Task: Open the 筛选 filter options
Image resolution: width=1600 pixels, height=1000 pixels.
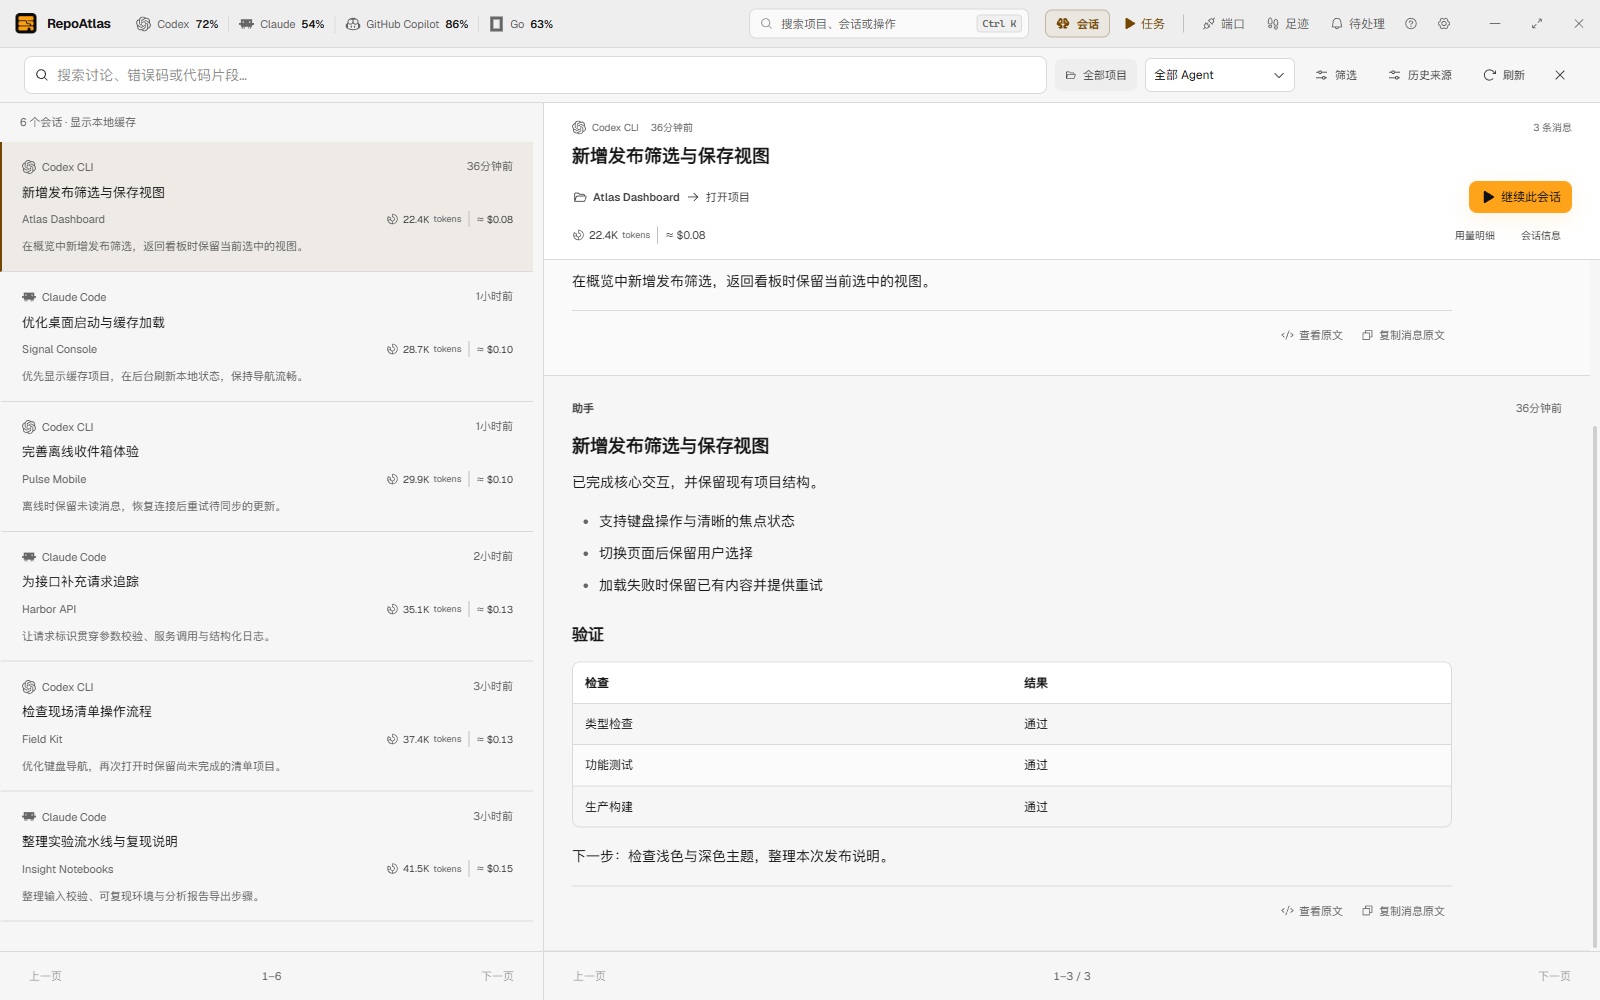Action: point(1336,75)
